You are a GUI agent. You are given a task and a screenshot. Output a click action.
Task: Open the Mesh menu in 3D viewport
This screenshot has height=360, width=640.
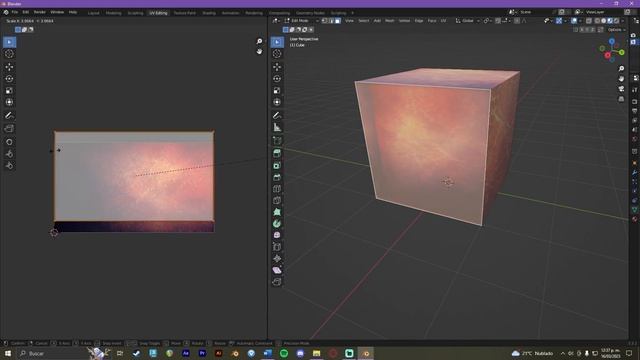coord(390,21)
